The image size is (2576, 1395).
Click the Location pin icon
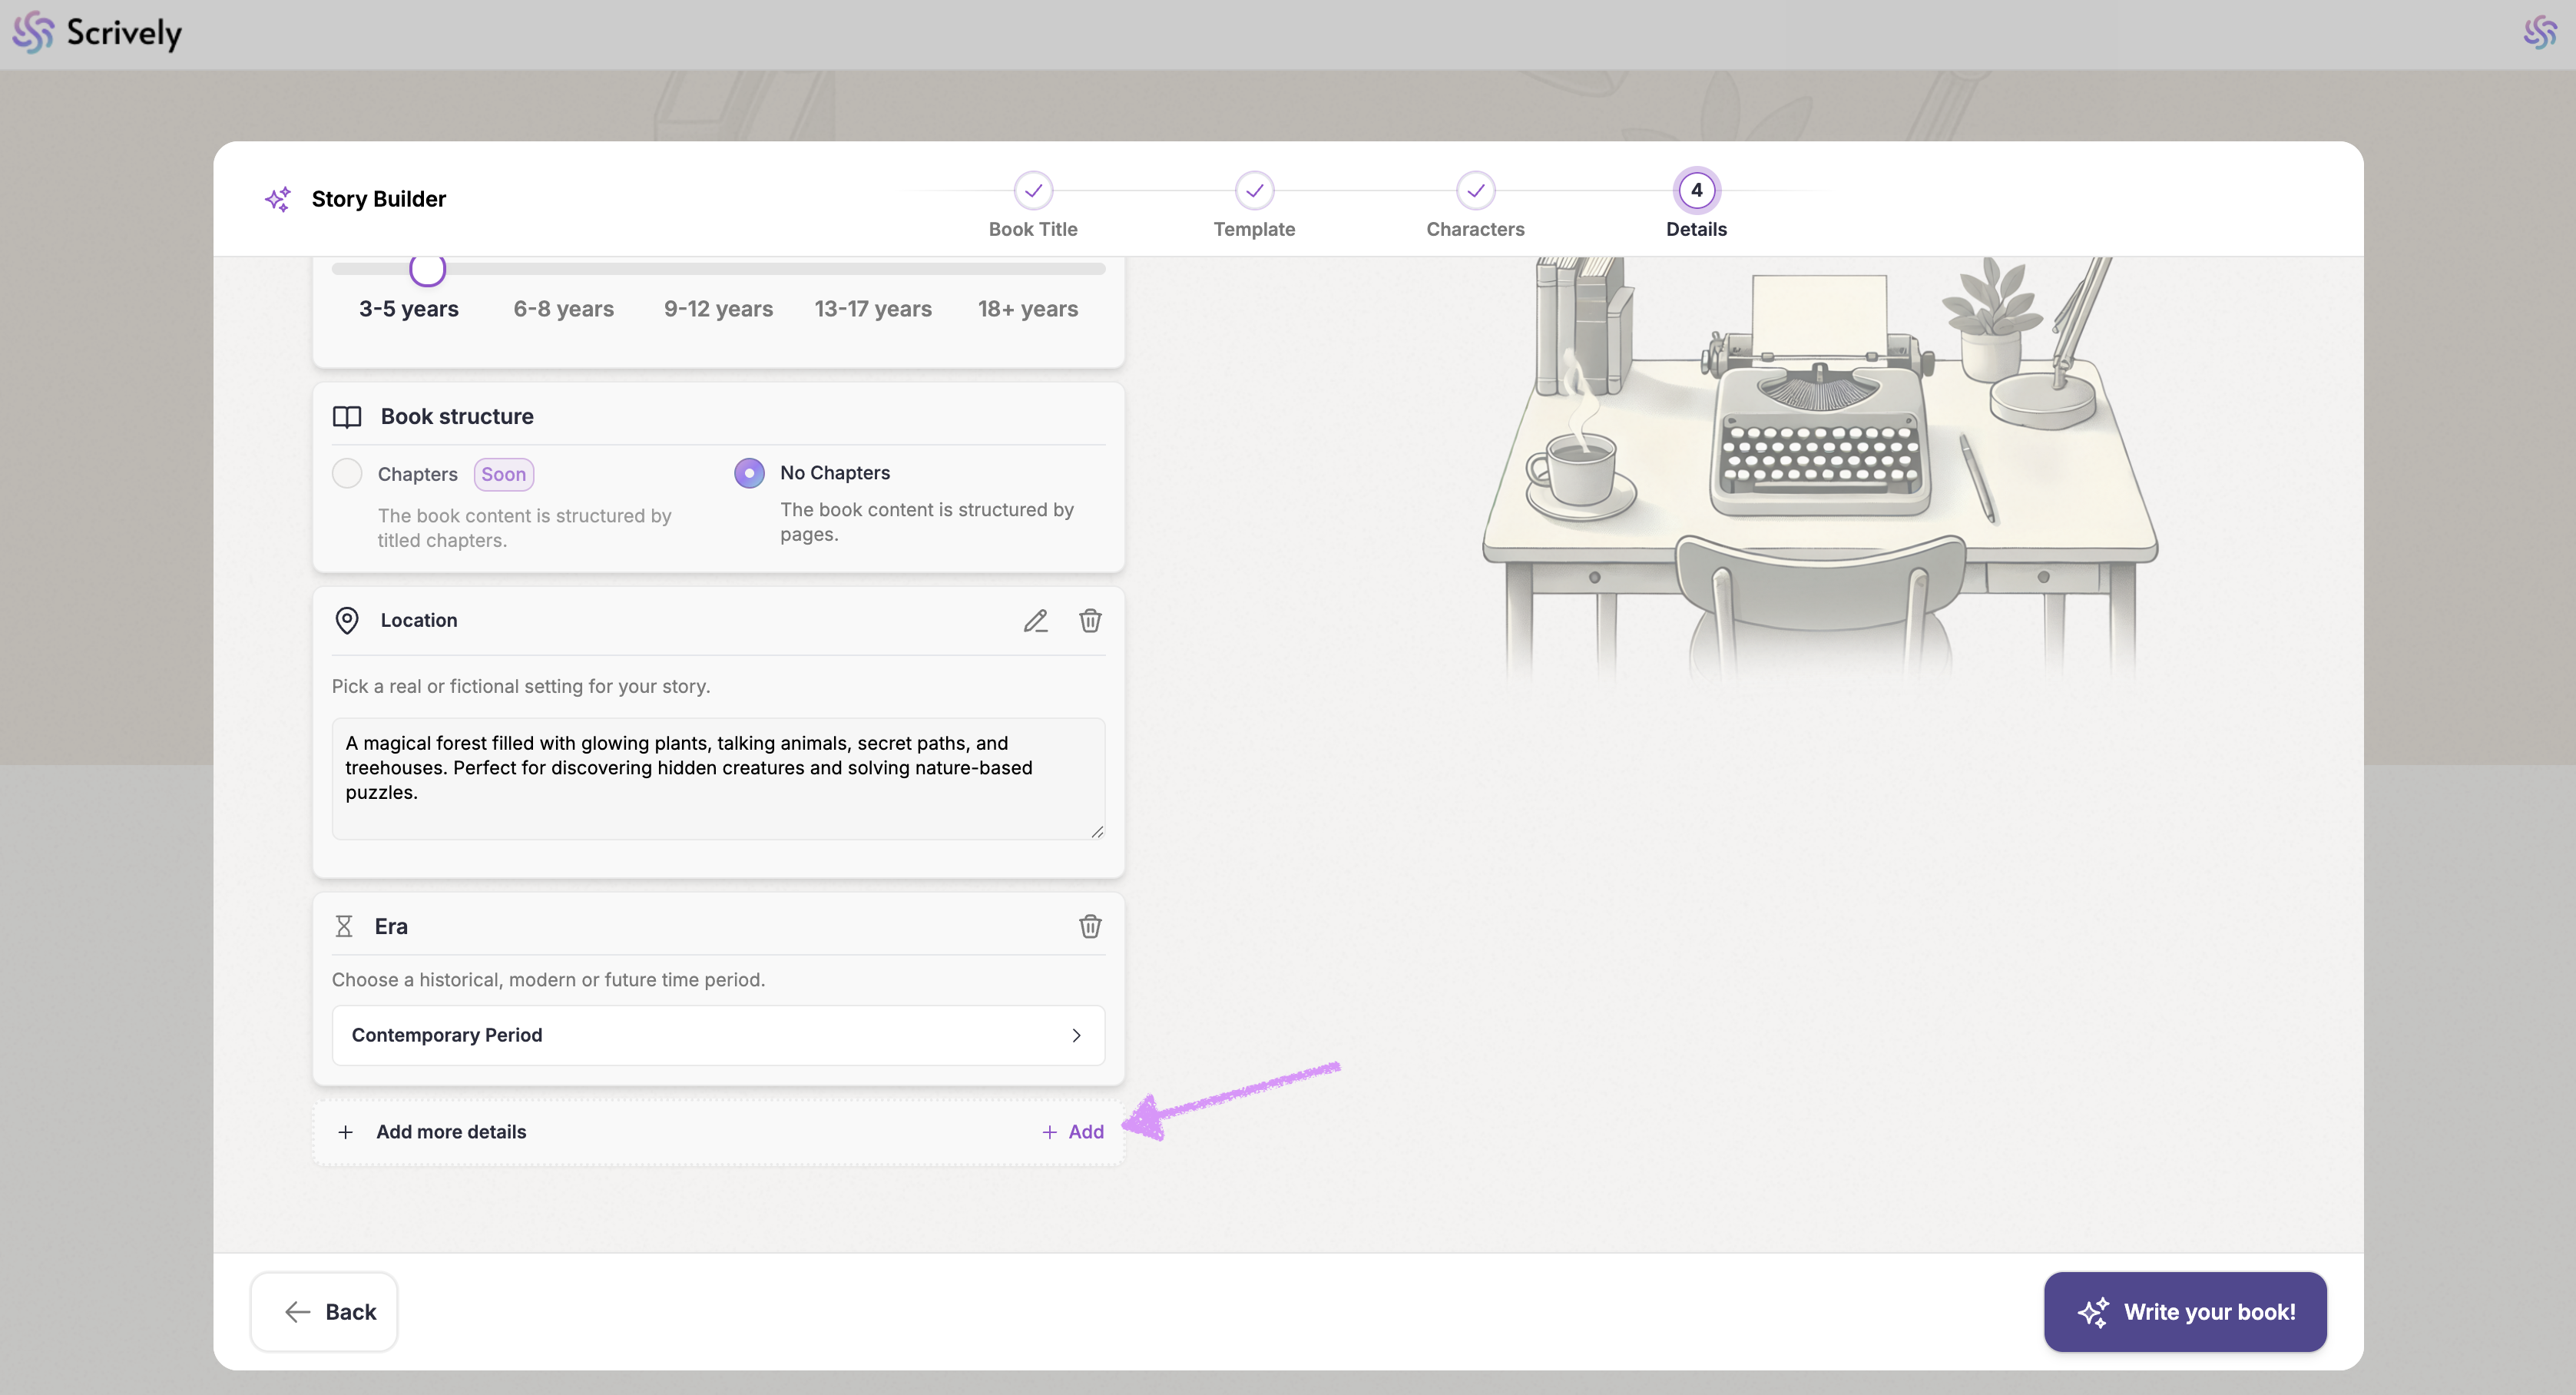coord(346,621)
